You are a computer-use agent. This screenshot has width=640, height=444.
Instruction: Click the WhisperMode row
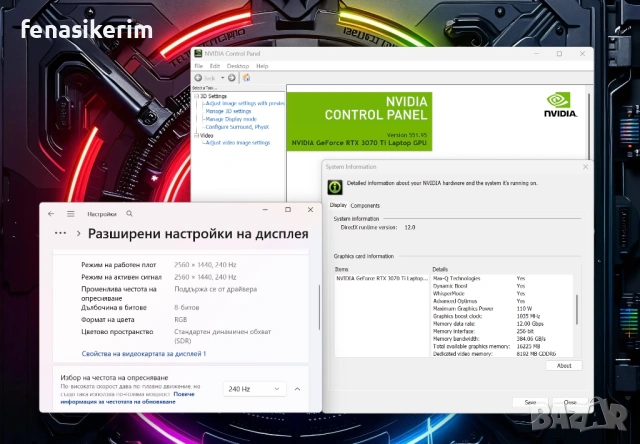(502, 293)
